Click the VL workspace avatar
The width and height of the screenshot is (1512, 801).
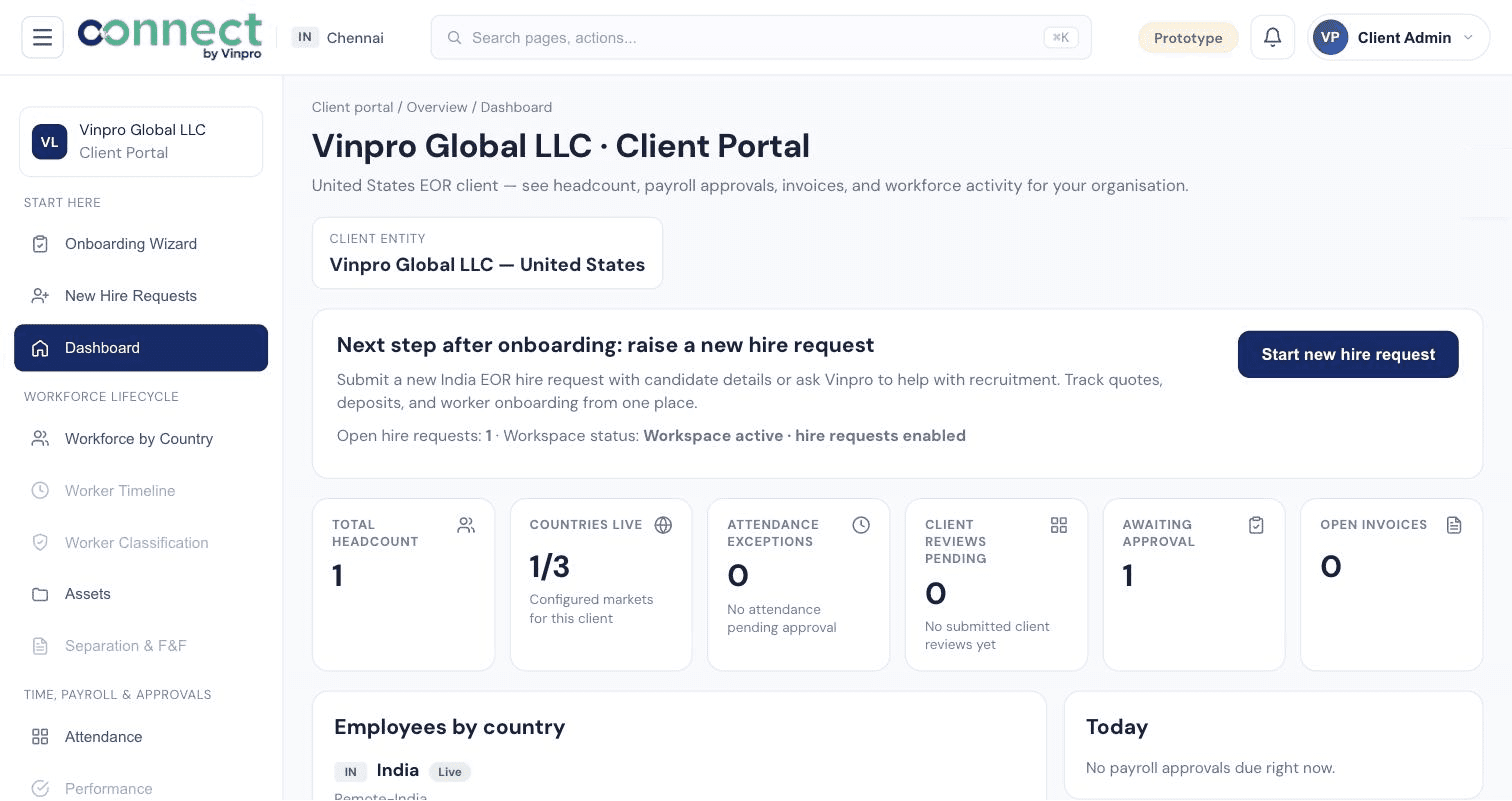[49, 142]
